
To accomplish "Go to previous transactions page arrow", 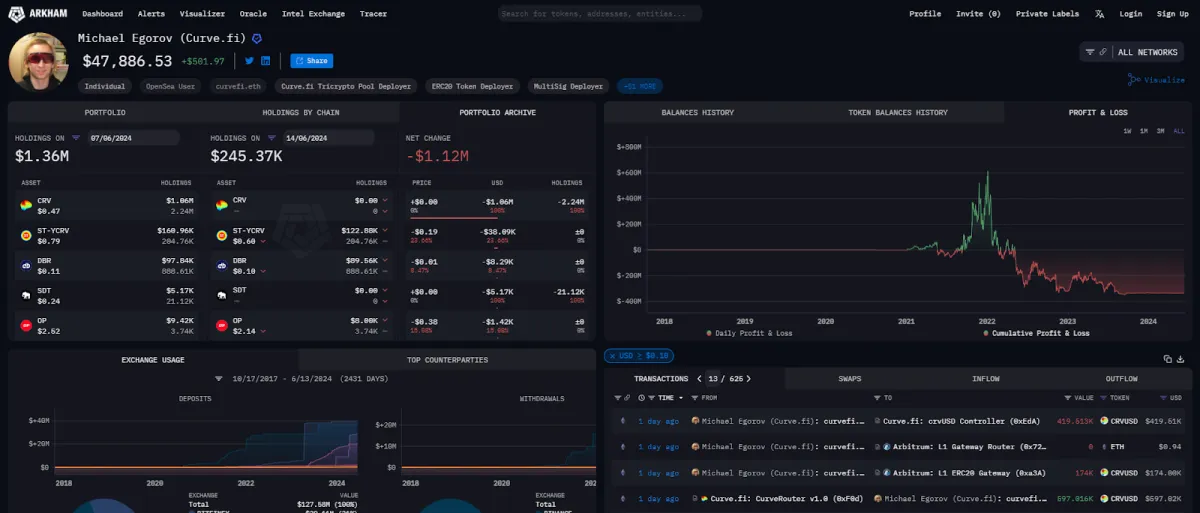I will 698,379.
